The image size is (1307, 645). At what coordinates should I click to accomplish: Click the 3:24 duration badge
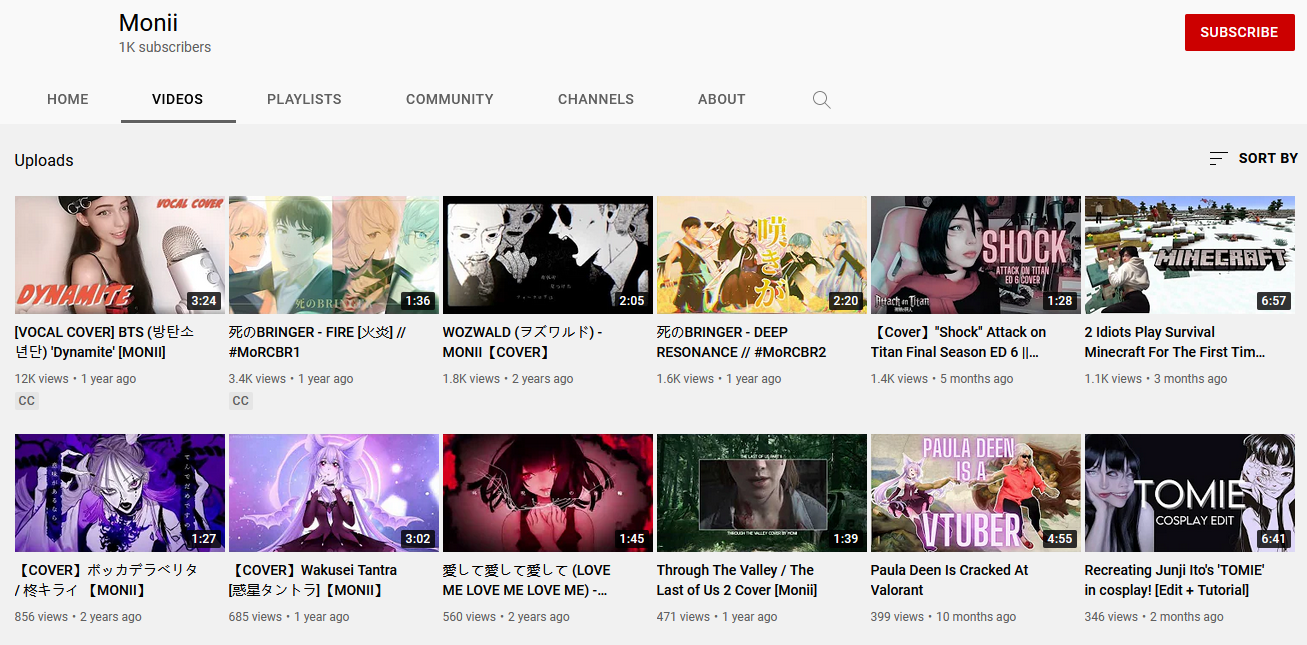[203, 301]
